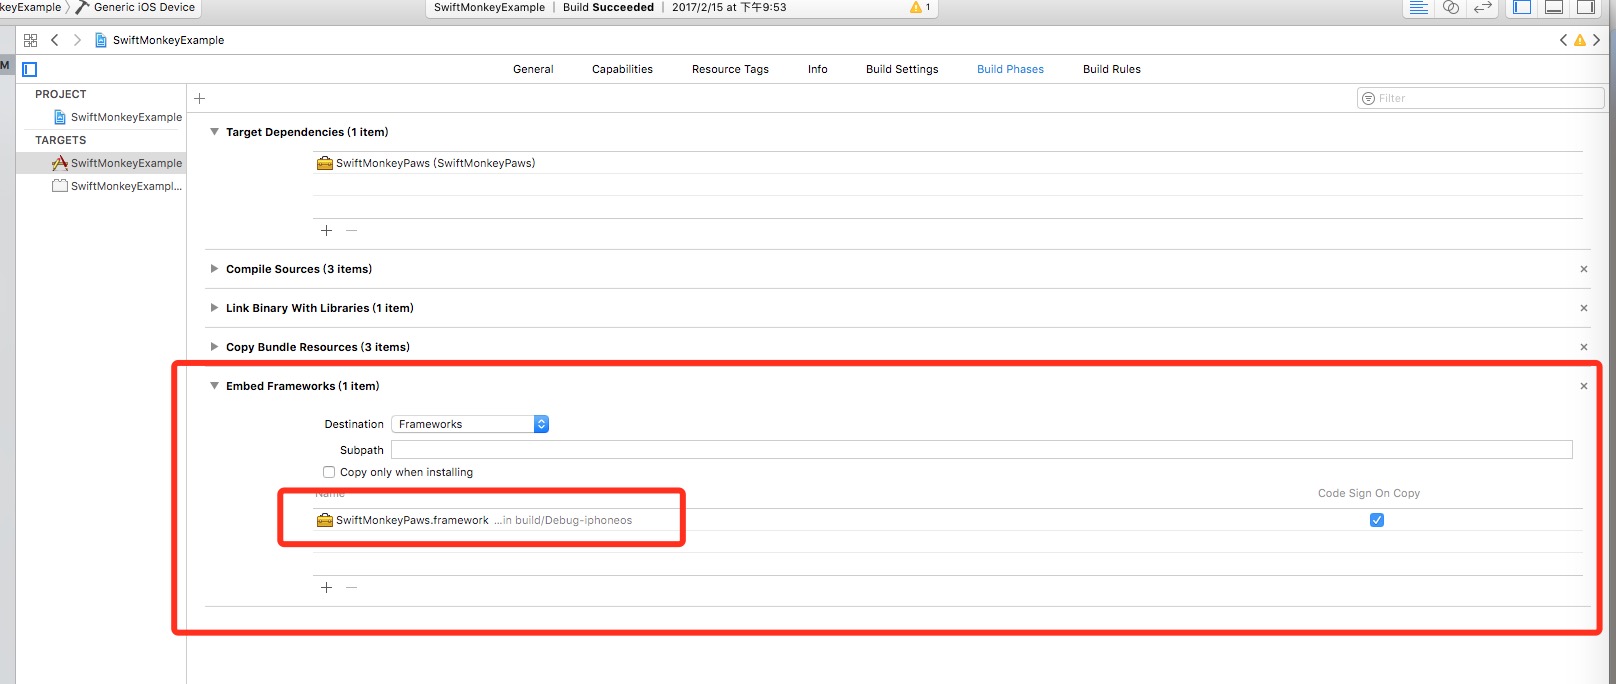Click the Subpath text field
1616x684 pixels.
(980, 450)
